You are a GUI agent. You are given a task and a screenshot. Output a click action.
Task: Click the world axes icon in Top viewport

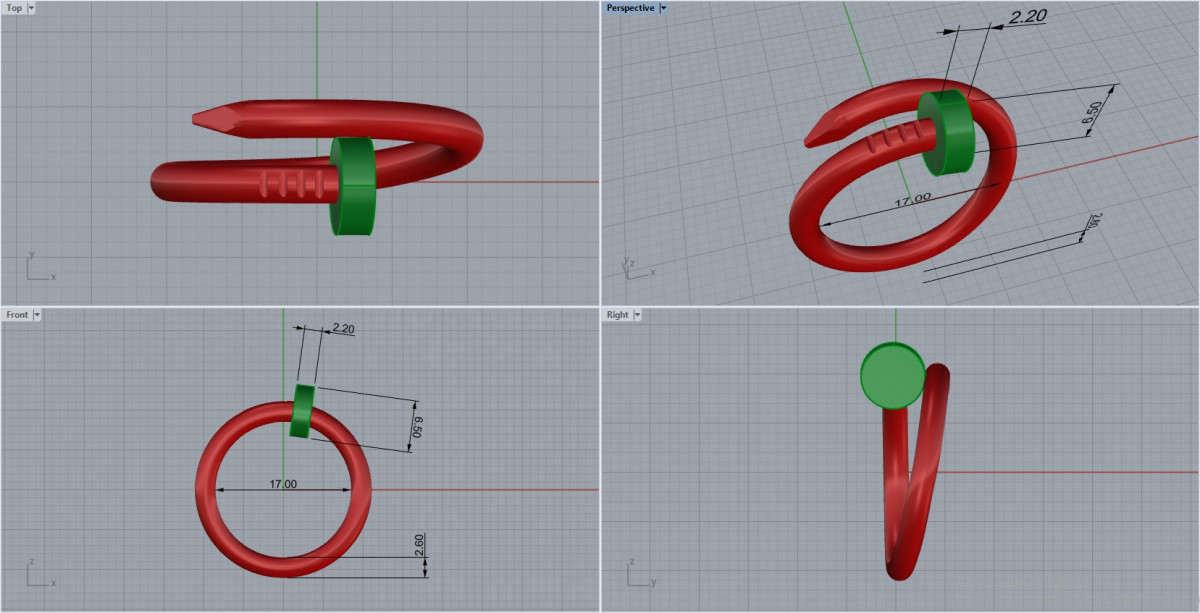click(40, 267)
